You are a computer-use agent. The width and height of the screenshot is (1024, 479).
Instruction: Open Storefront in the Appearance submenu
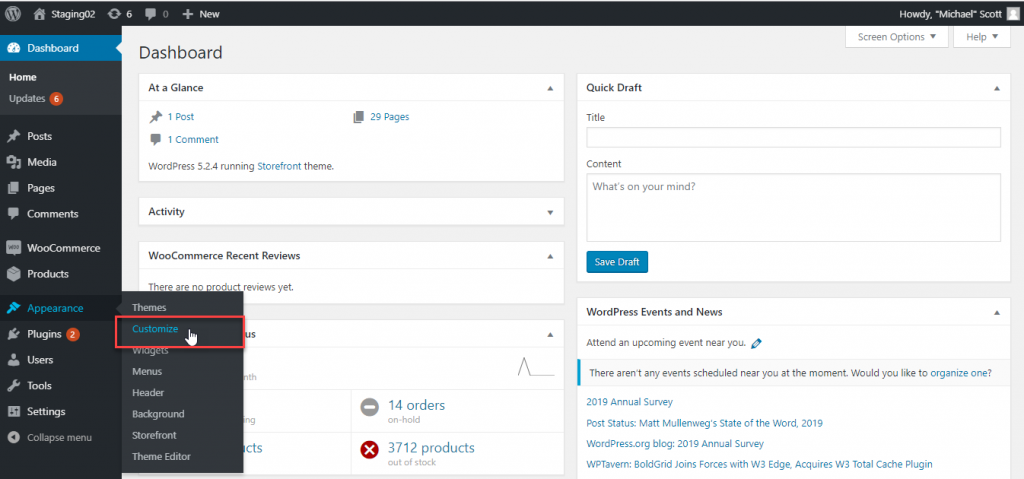coord(154,435)
